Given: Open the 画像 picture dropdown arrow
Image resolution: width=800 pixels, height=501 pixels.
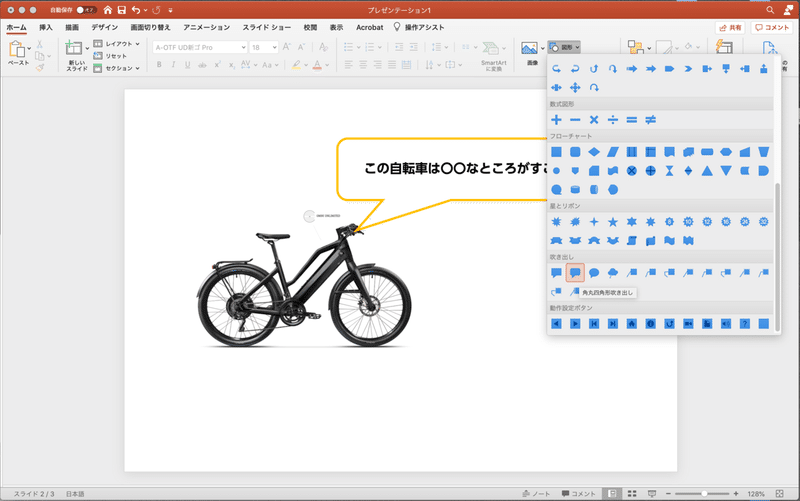Looking at the screenshot, I should (x=542, y=48).
